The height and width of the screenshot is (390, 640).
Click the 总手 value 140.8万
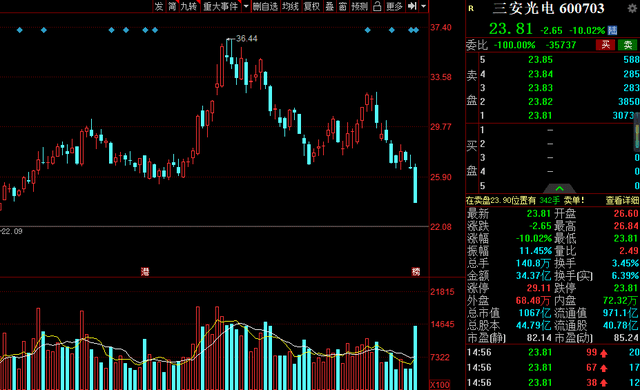tap(533, 263)
